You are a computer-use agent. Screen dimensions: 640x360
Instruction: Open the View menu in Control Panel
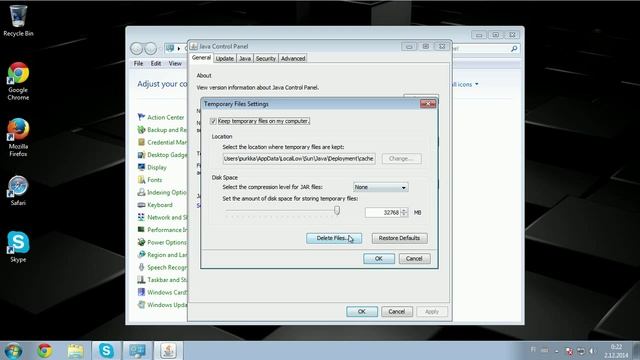pyautogui.click(x=175, y=64)
